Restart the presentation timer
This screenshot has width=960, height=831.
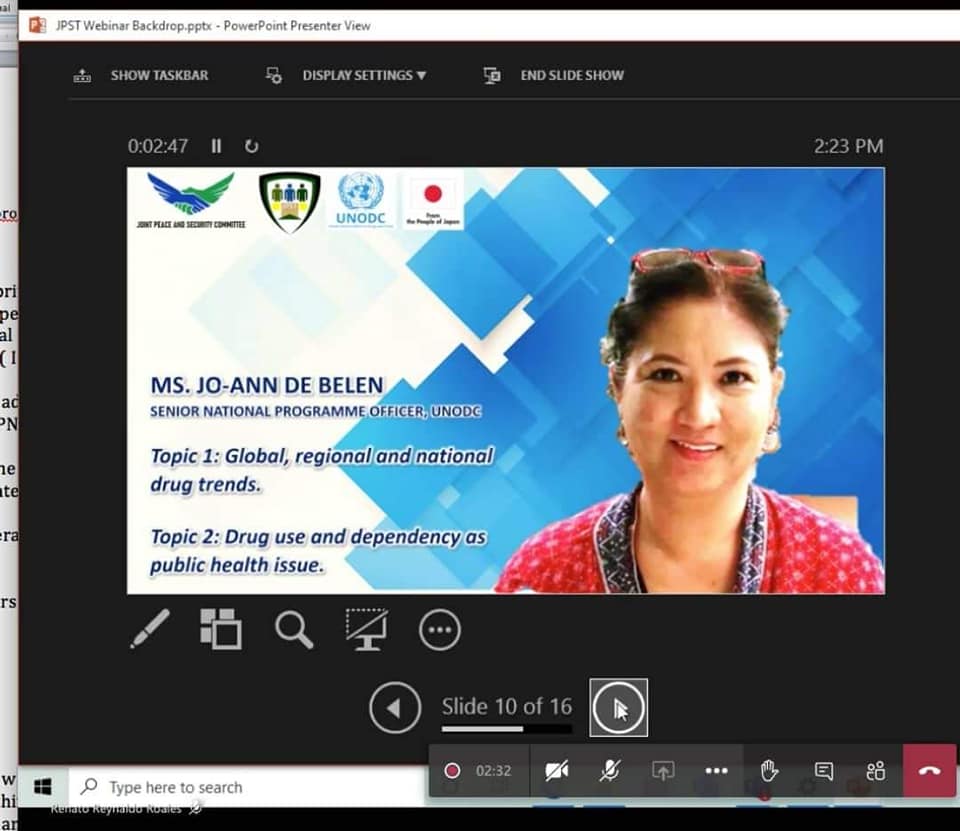click(251, 146)
